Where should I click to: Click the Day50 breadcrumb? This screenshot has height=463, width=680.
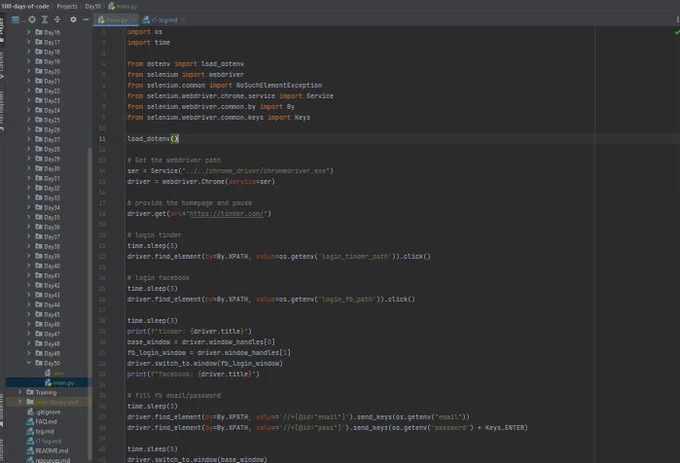click(x=93, y=6)
